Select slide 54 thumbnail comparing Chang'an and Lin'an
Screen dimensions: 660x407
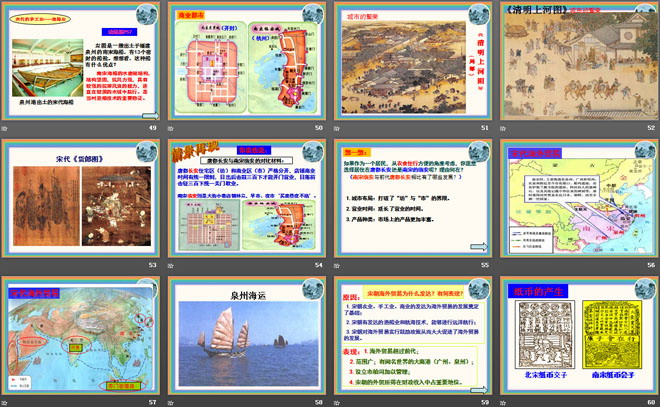click(247, 199)
